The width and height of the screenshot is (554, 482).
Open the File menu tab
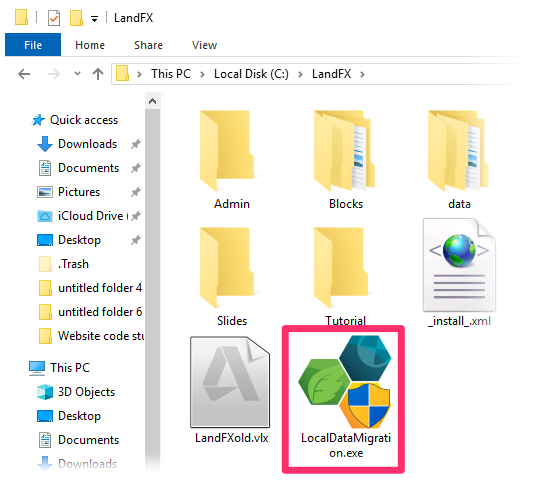[33, 45]
